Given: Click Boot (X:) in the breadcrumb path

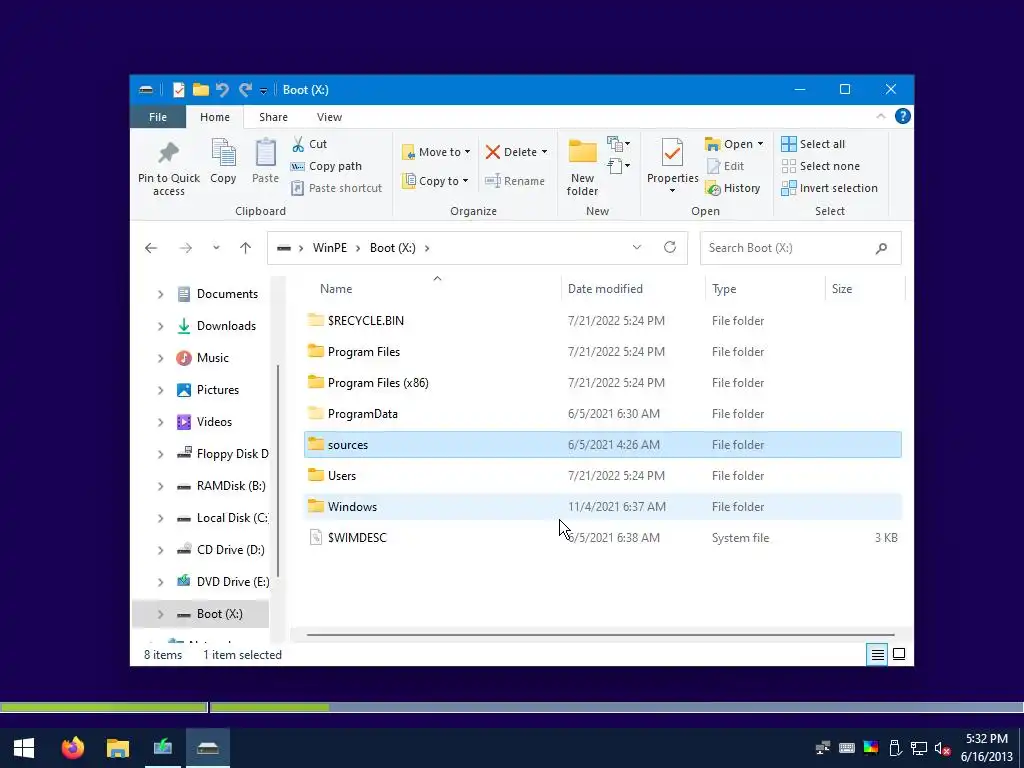Looking at the screenshot, I should [392, 248].
